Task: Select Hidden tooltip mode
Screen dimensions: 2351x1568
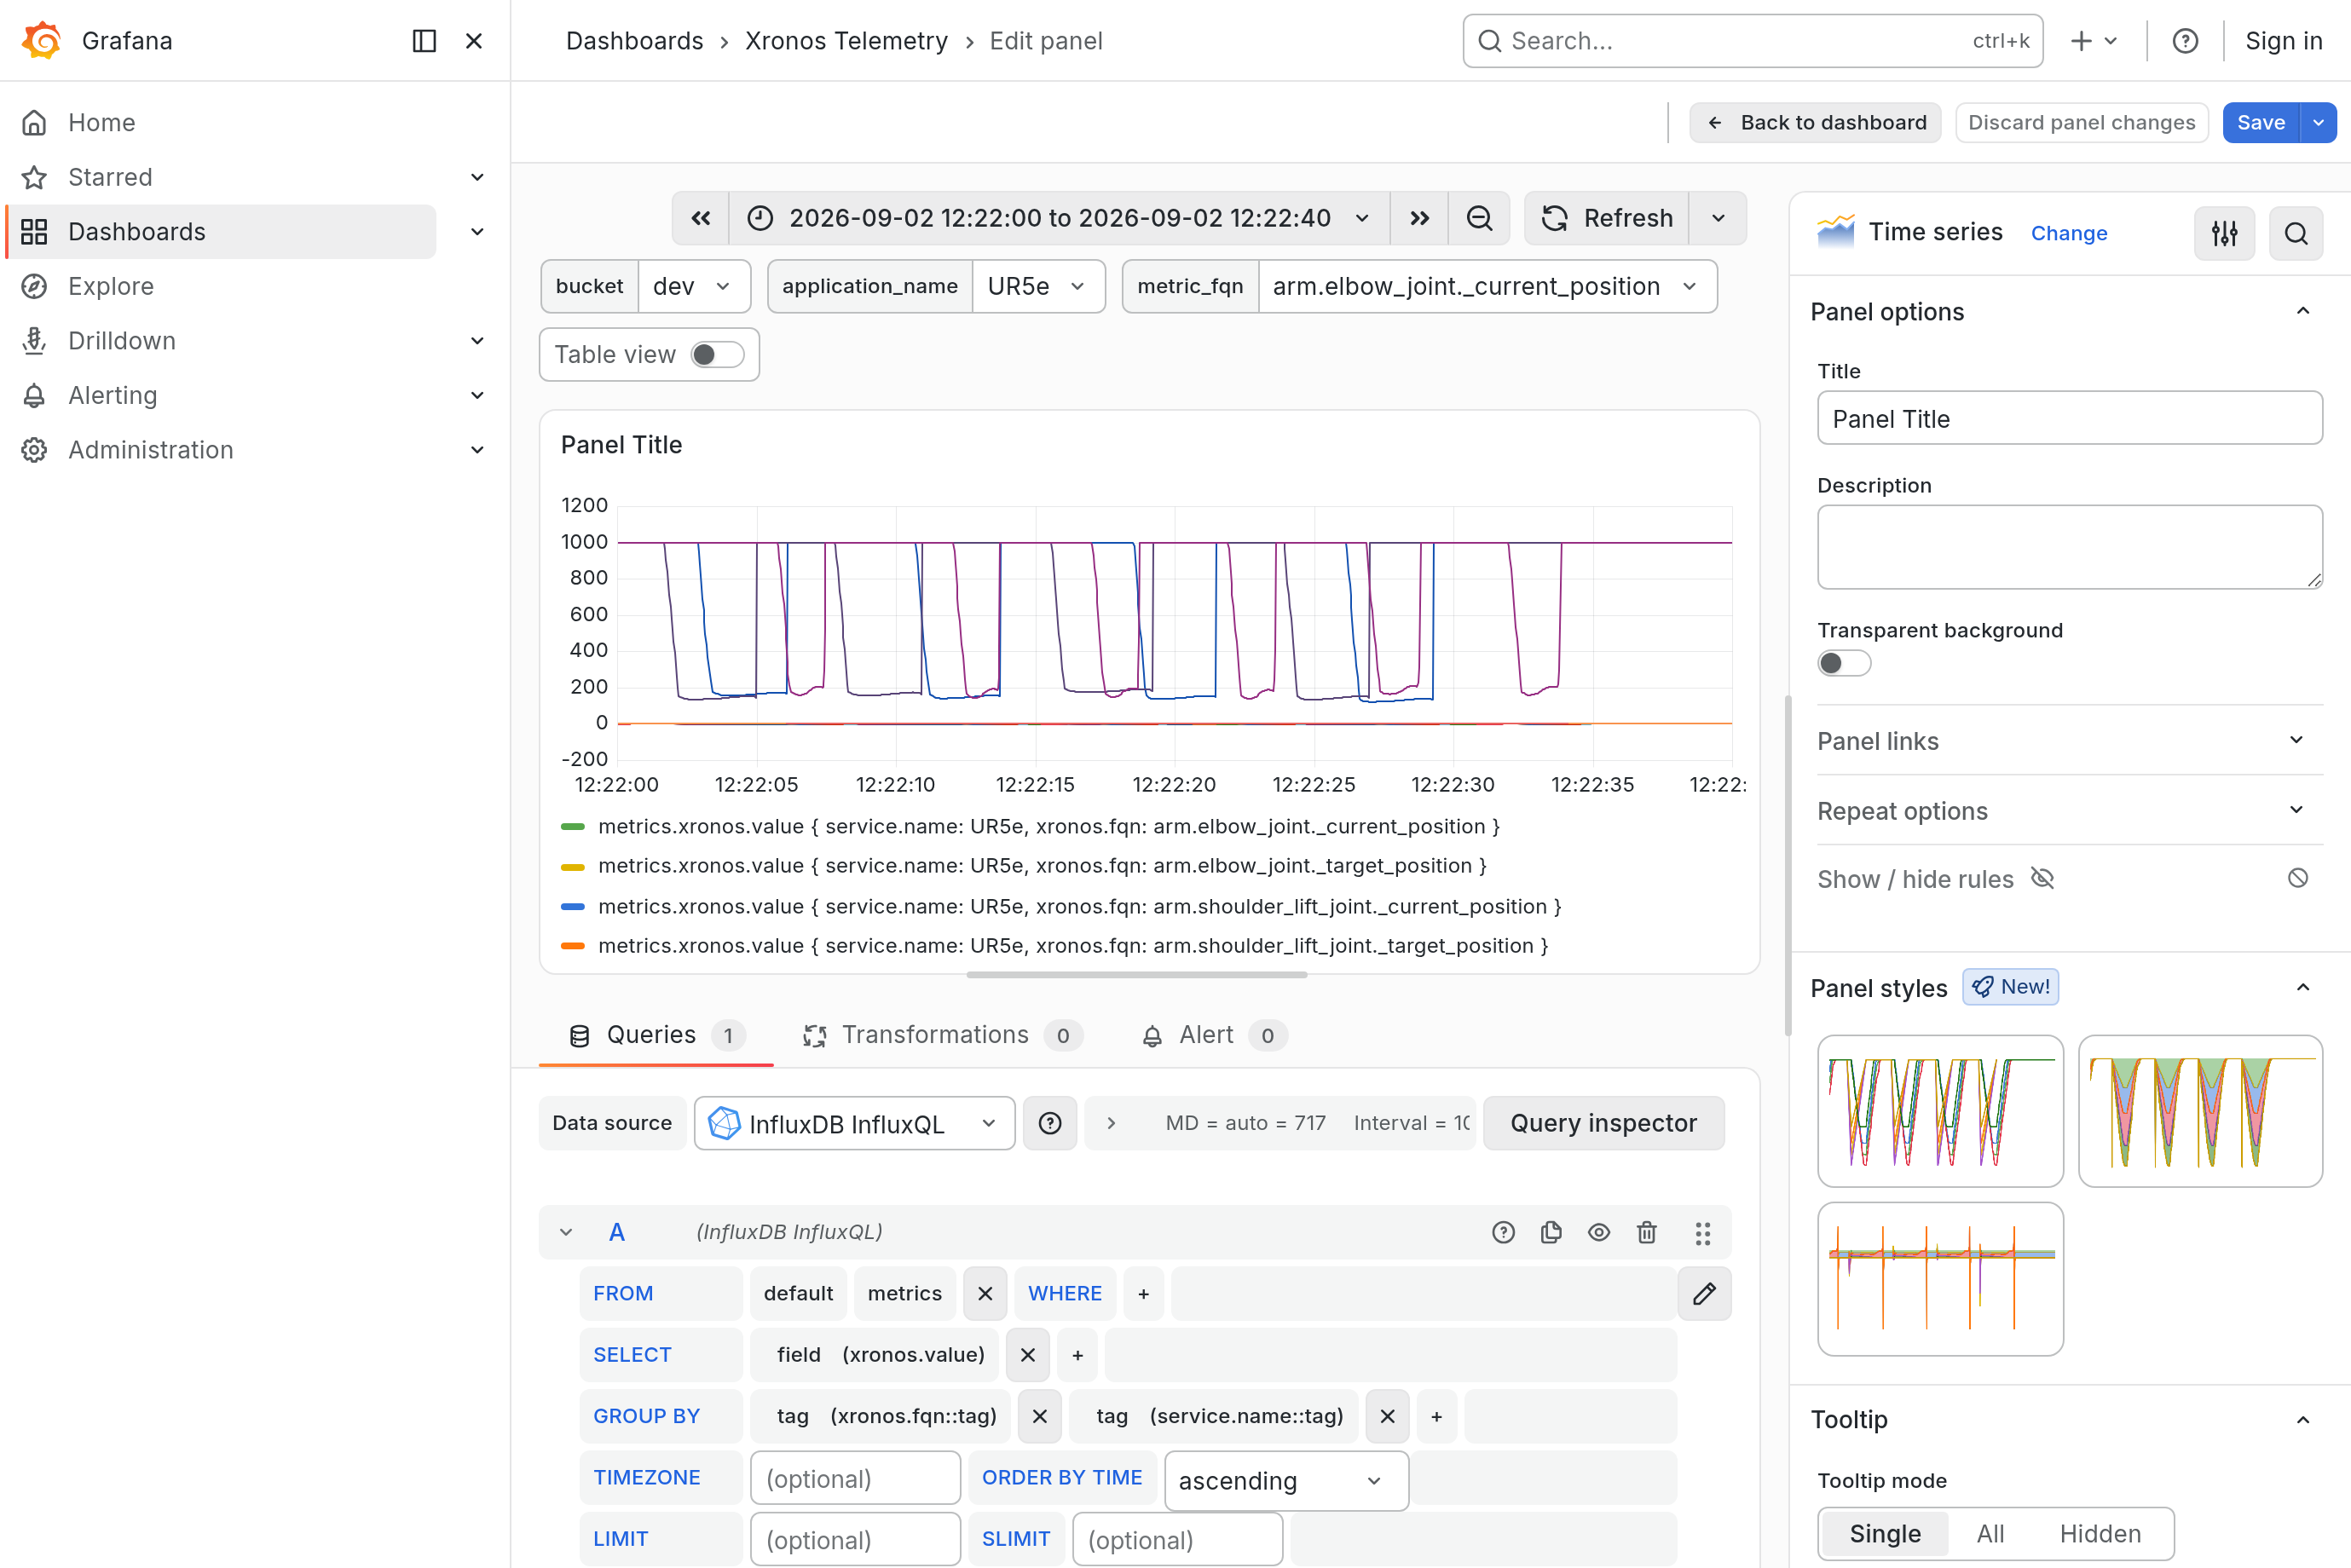Action: 2100,1533
